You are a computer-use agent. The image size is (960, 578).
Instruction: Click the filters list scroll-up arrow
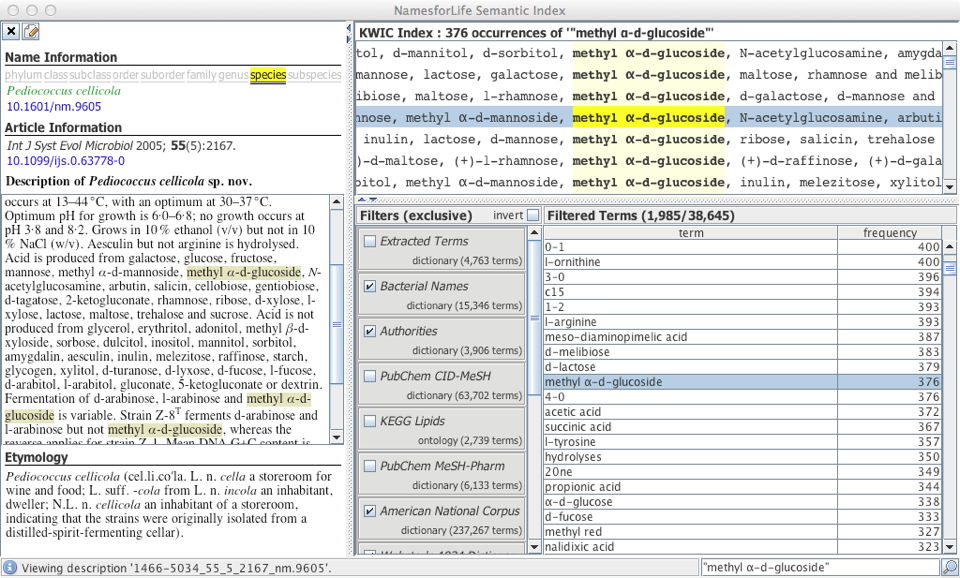(x=534, y=234)
